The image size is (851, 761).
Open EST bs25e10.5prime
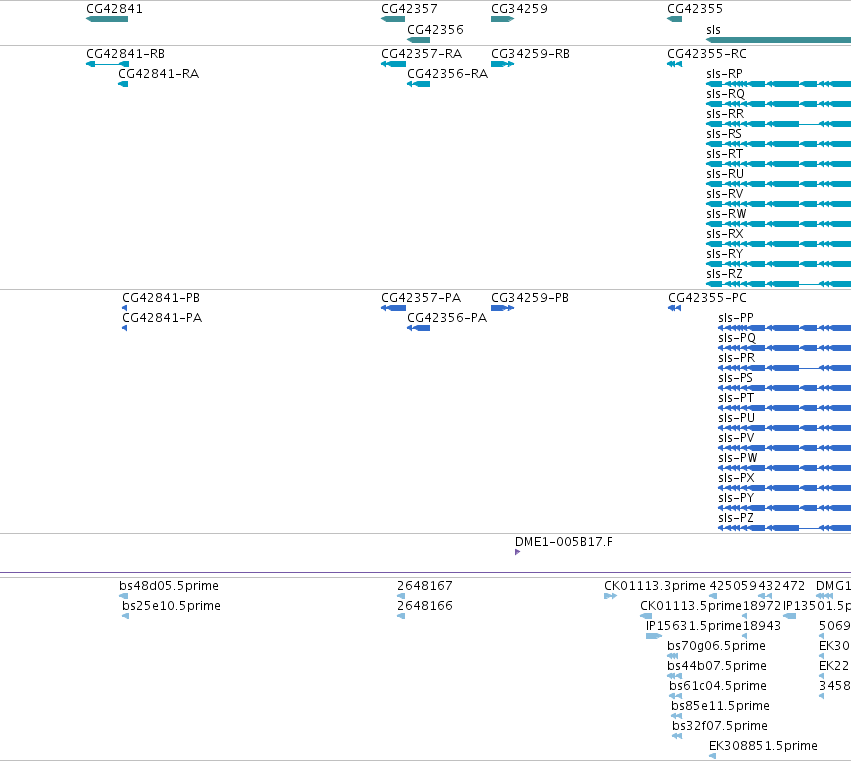[x=125, y=616]
